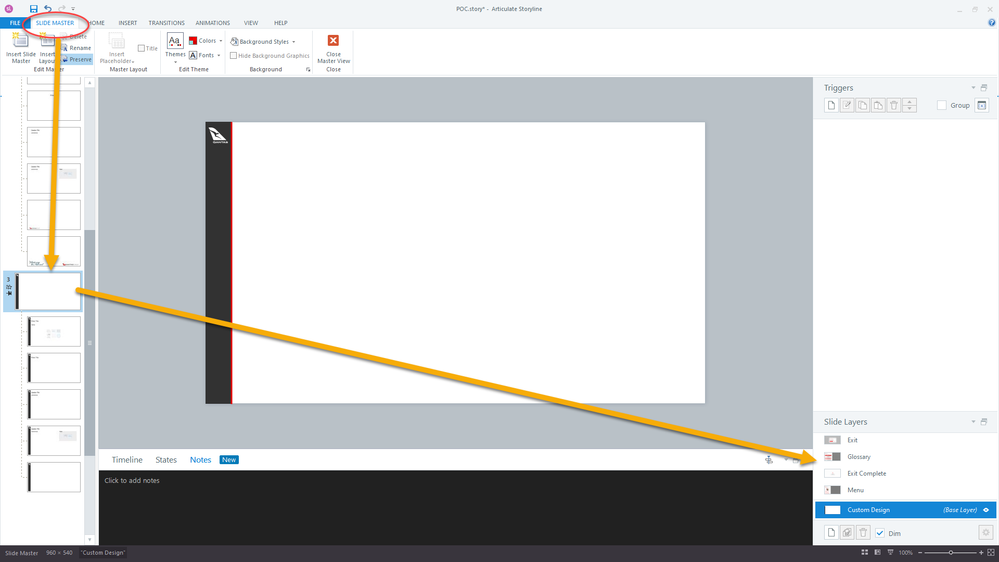This screenshot has height=562, width=999.
Task: Paste trigger in Triggers panel
Action: (x=878, y=105)
